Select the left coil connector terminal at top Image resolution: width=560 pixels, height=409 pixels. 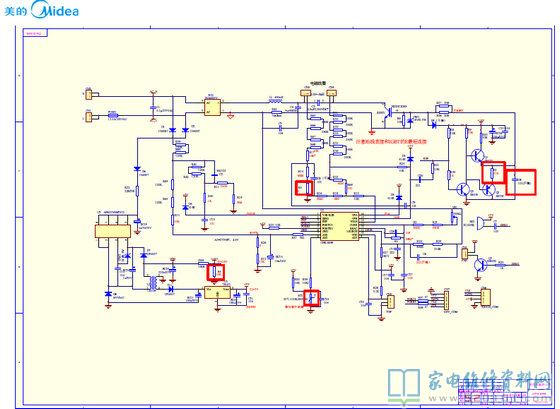point(306,93)
